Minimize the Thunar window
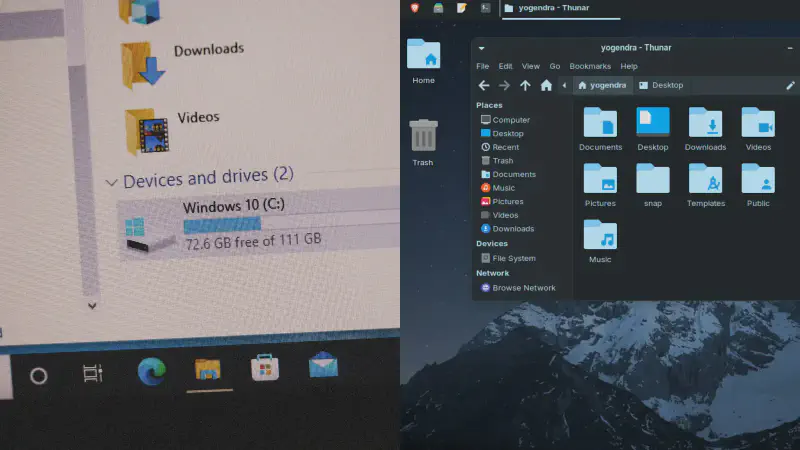Viewport: 800px width, 450px height. 790,48
